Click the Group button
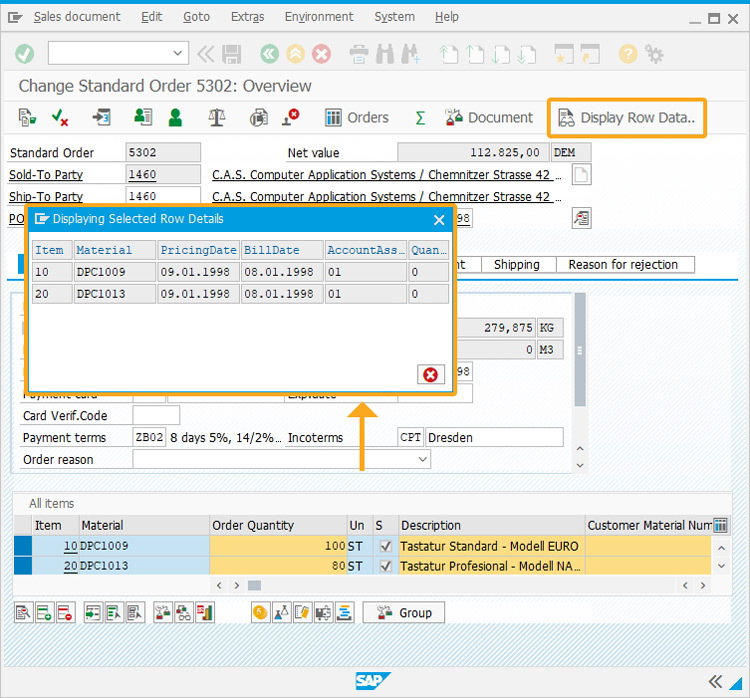 404,613
